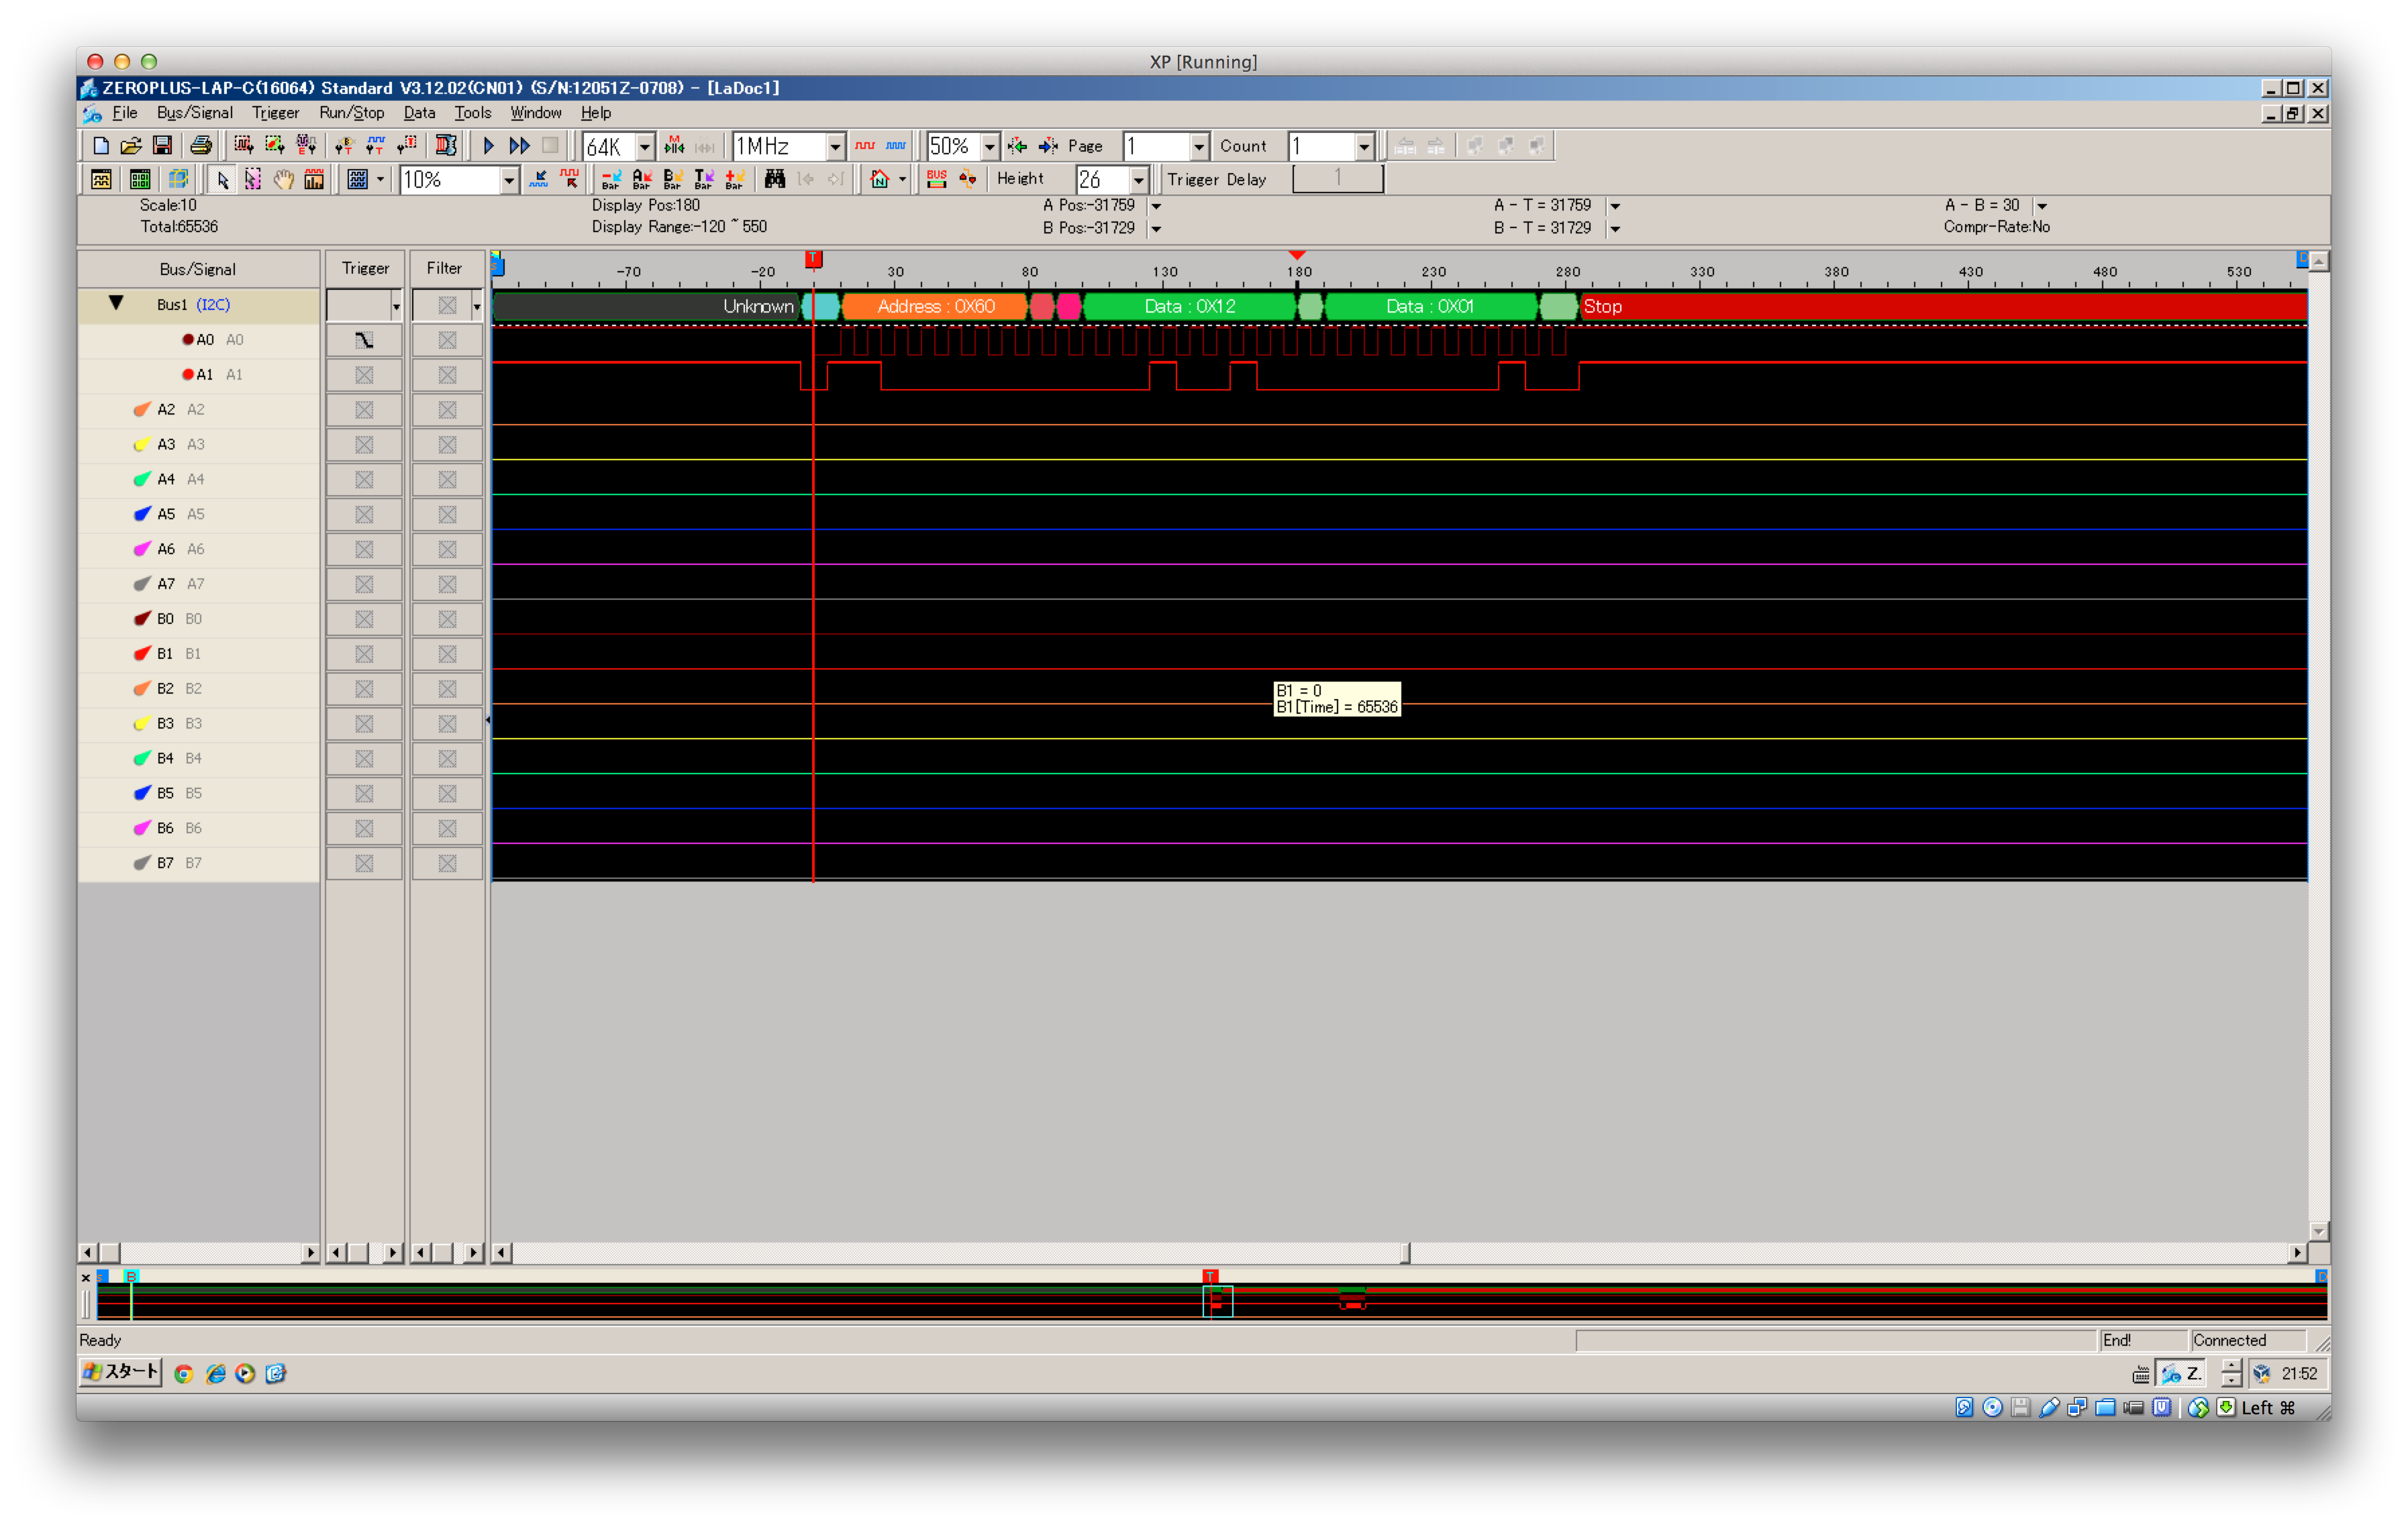Image resolution: width=2408 pixels, height=1527 pixels.
Task: Click the Trigger Delay value button
Action: pos(1337,179)
